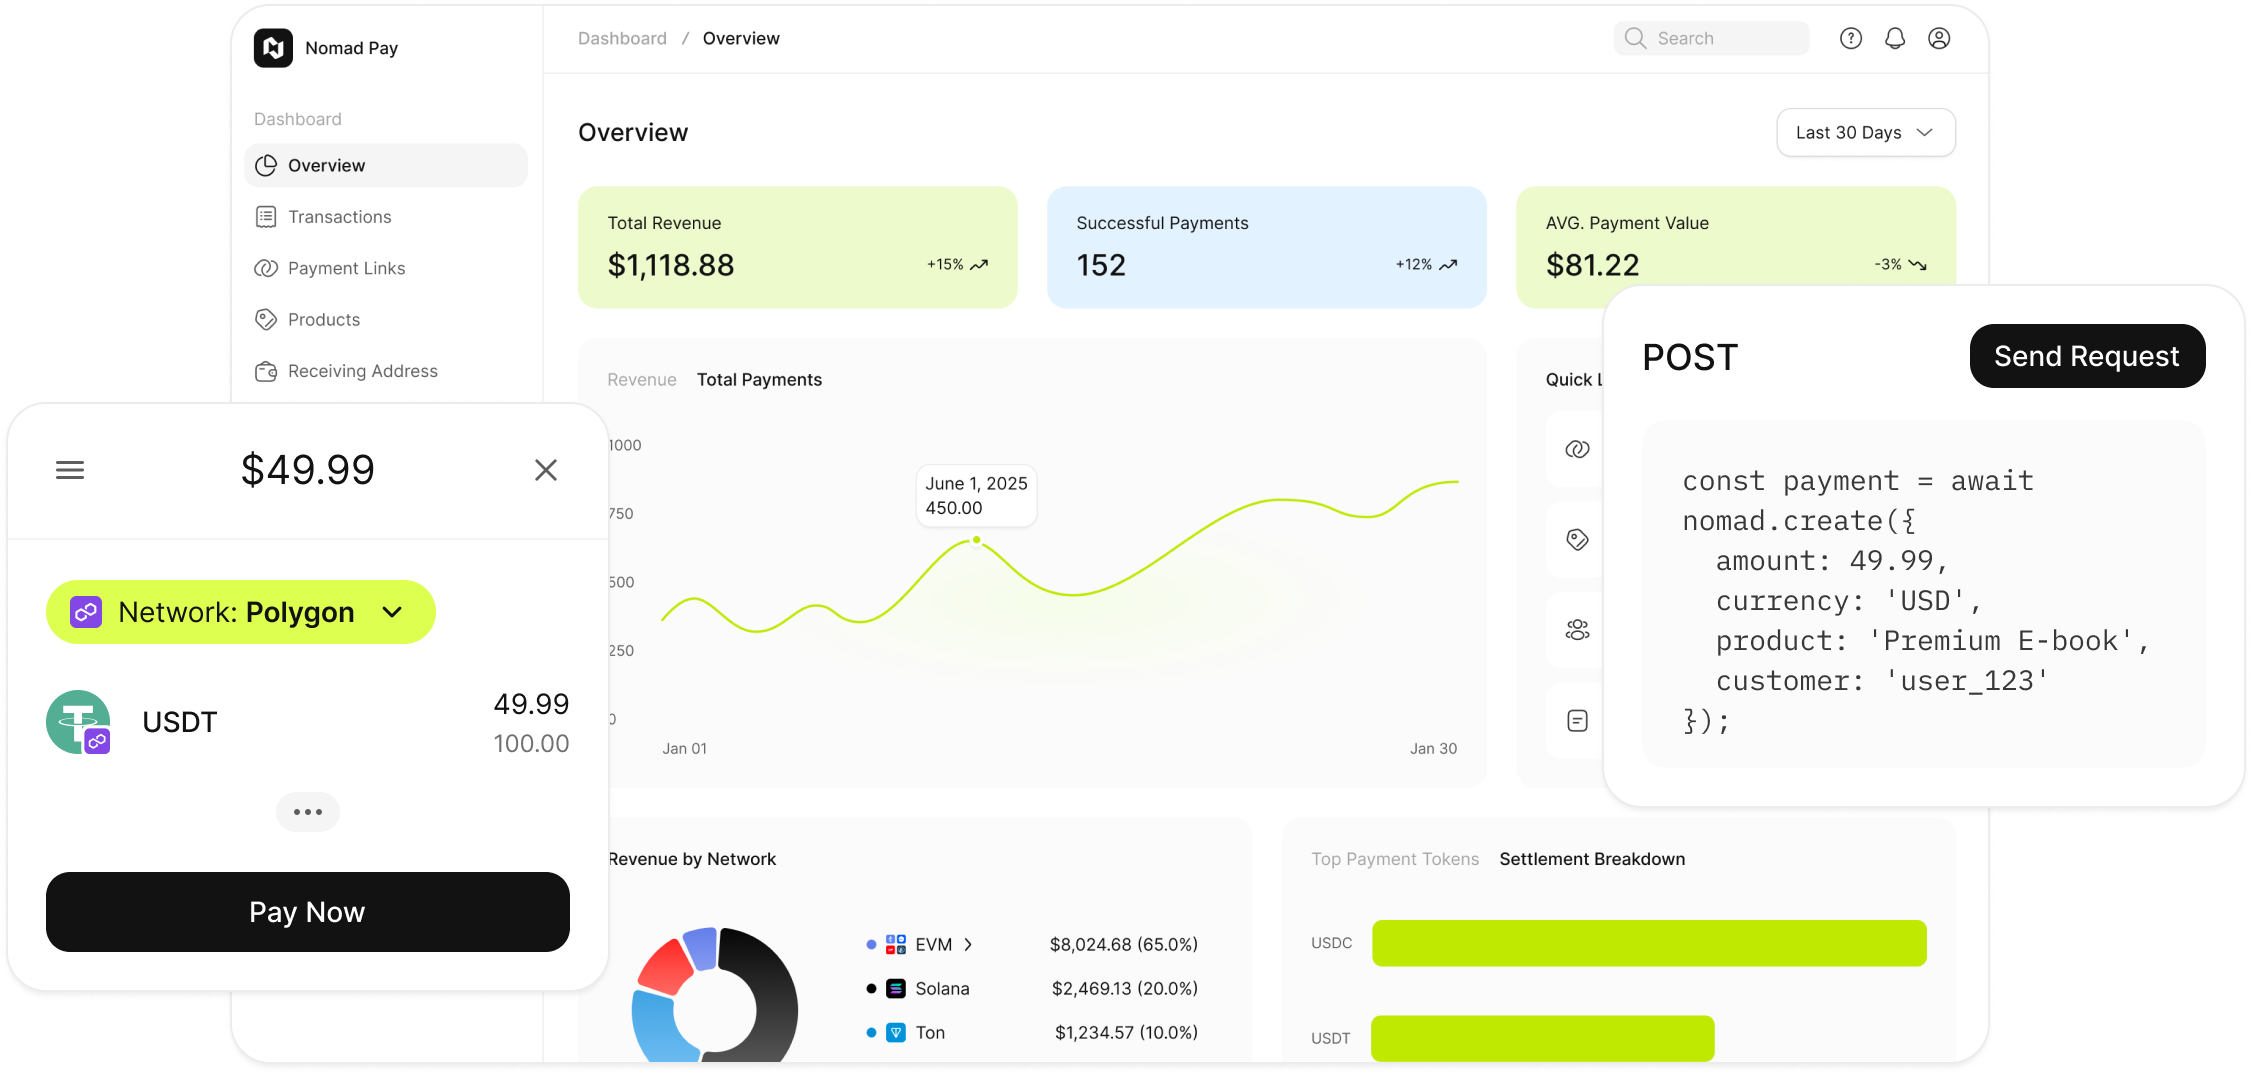Open the Settlement Breakdown tab
The image size is (2252, 1076).
coord(1592,858)
